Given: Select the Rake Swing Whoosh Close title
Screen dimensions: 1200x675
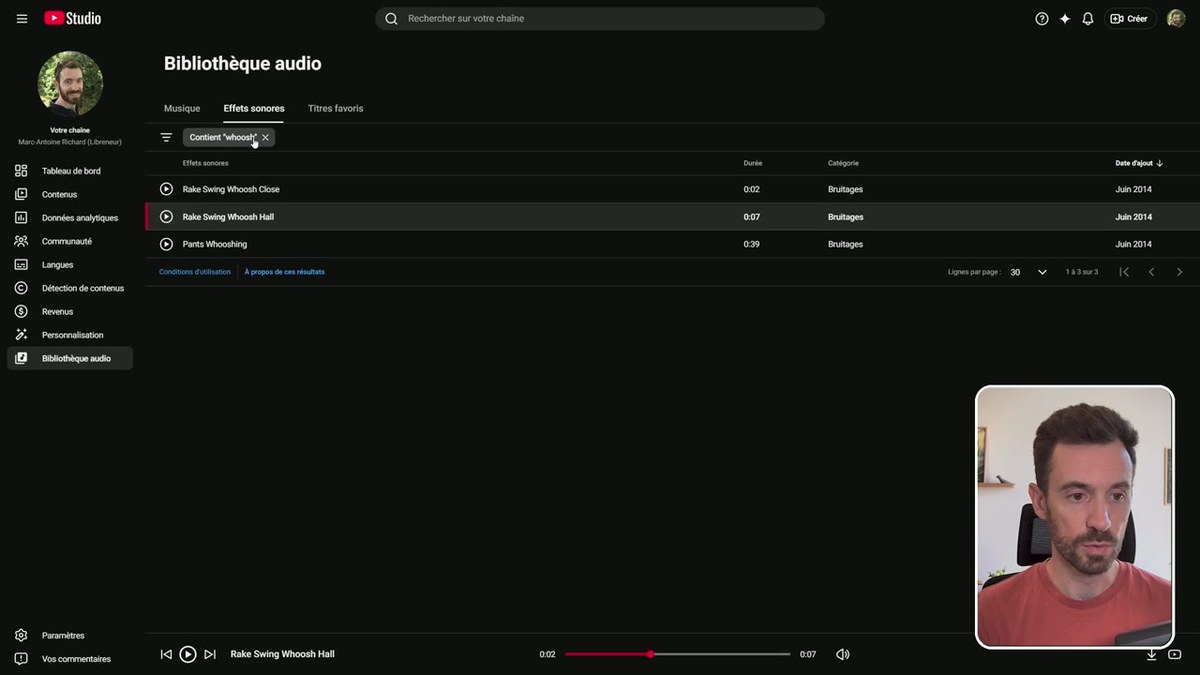Looking at the screenshot, I should click(231, 189).
